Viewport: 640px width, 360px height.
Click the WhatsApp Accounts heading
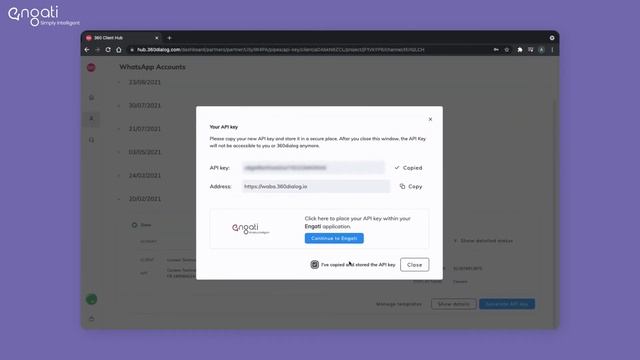click(x=152, y=67)
